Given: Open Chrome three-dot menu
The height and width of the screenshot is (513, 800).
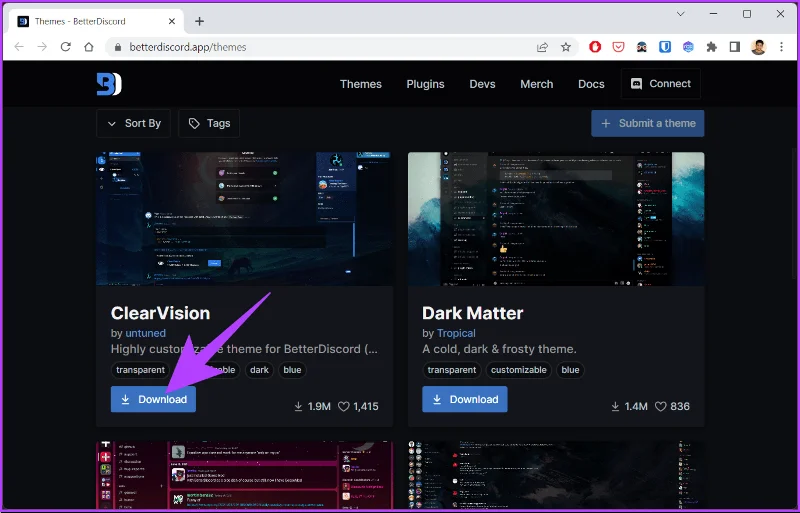Looking at the screenshot, I should (781, 47).
